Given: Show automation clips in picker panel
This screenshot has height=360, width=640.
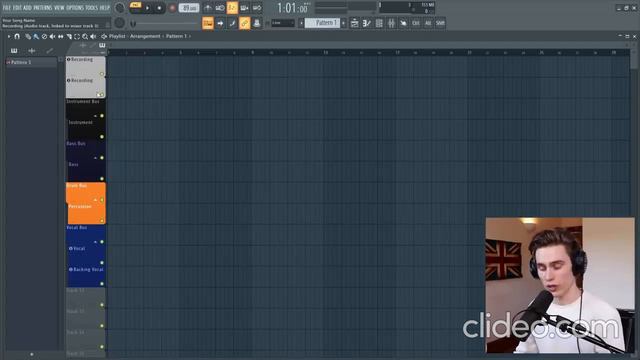Looking at the screenshot, I should pos(49,51).
